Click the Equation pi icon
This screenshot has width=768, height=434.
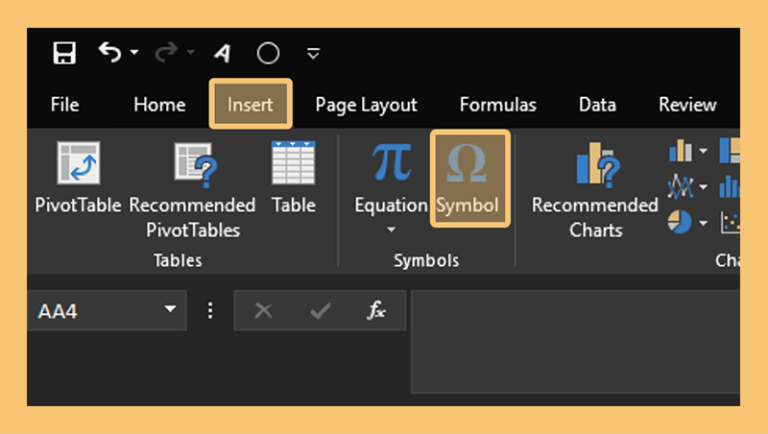click(x=391, y=163)
